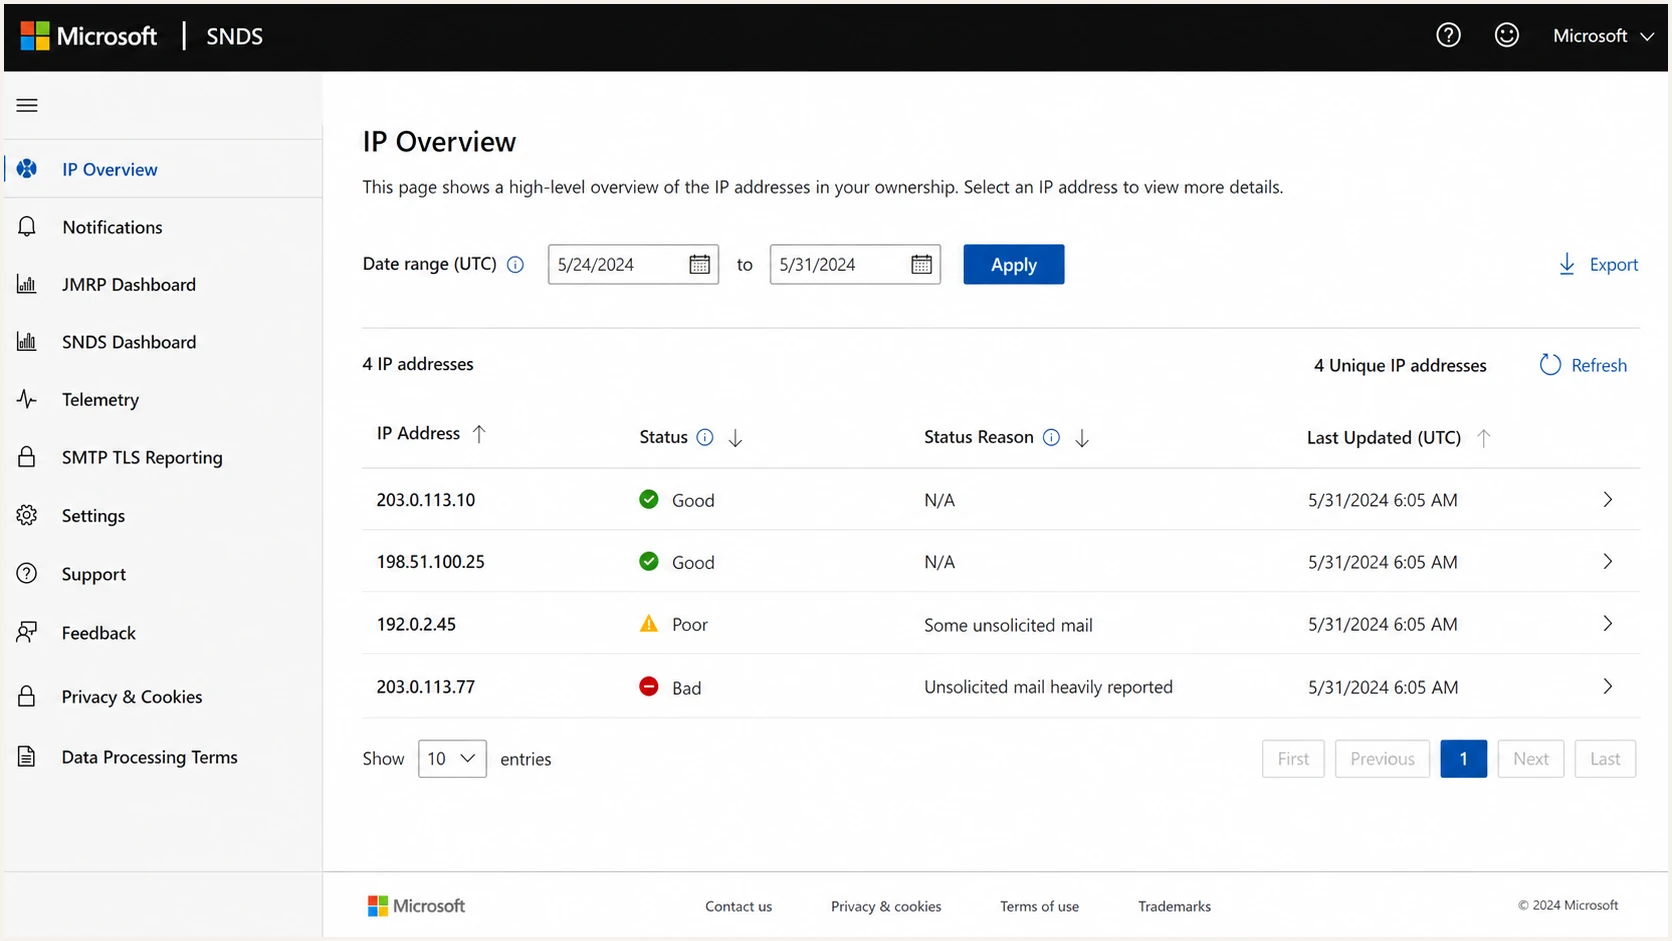
Task: Click Contact us footer link
Action: tap(738, 906)
